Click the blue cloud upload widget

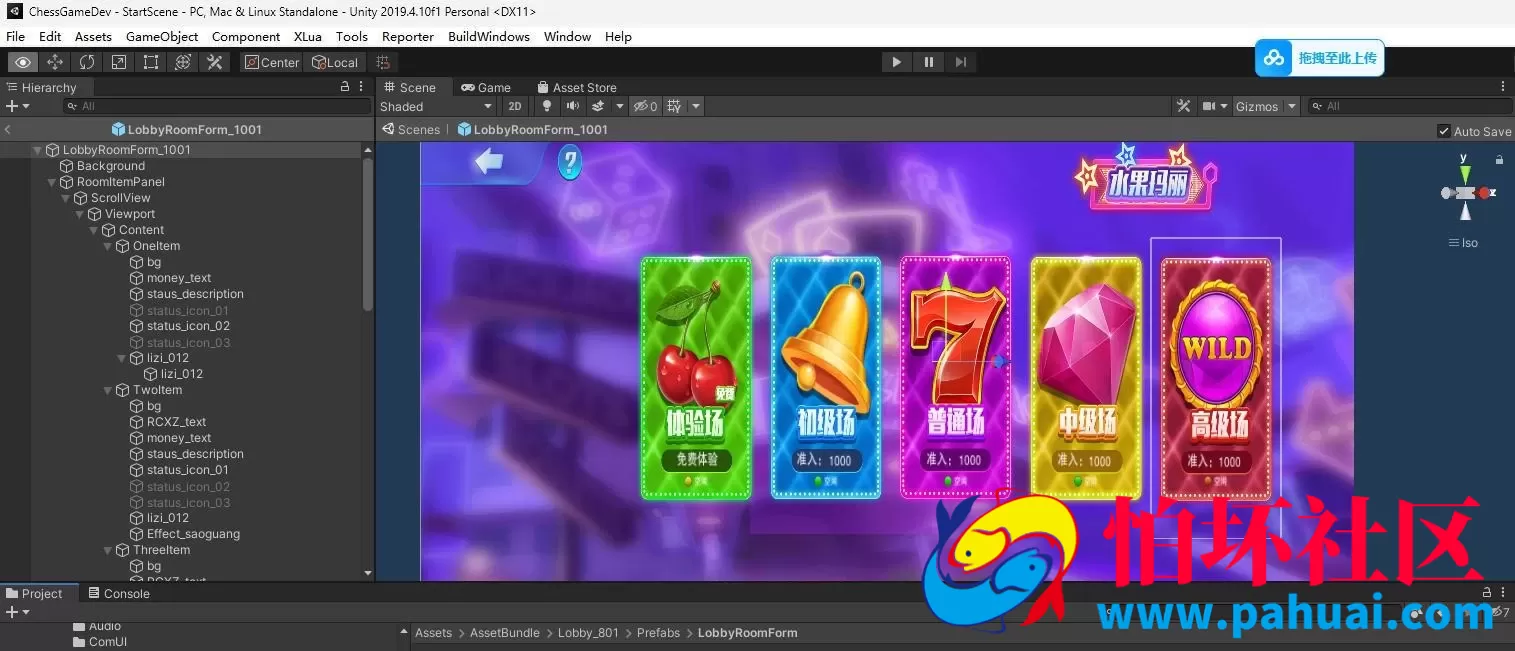(x=1319, y=58)
